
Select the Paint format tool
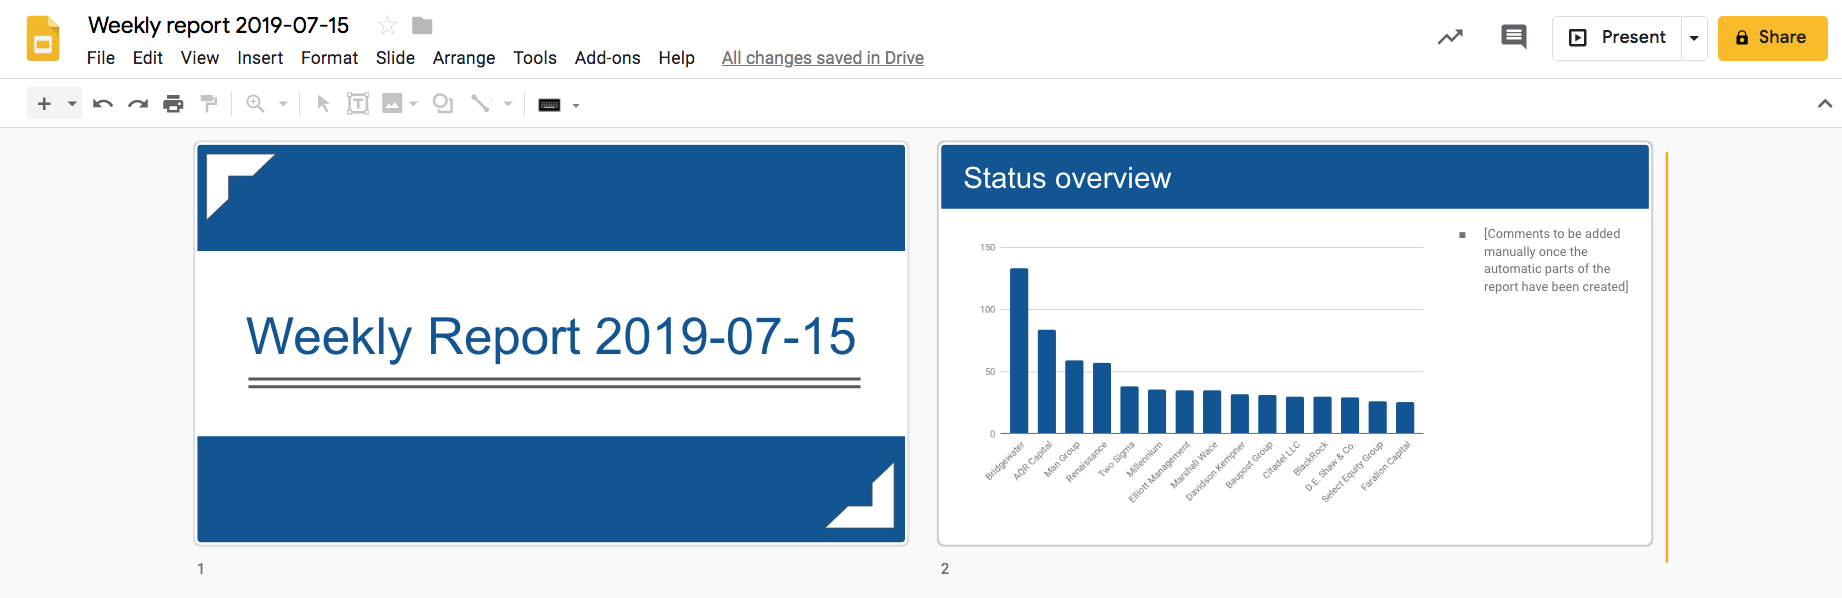tap(208, 104)
